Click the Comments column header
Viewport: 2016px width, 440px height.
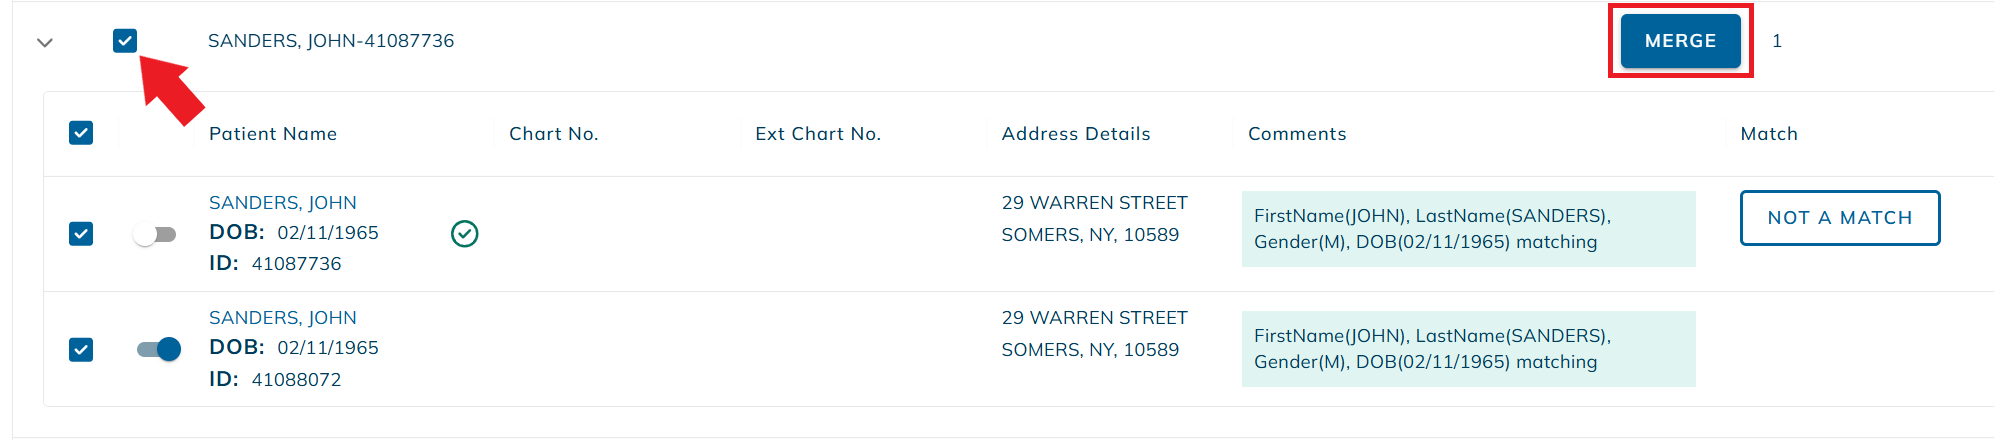1297,134
